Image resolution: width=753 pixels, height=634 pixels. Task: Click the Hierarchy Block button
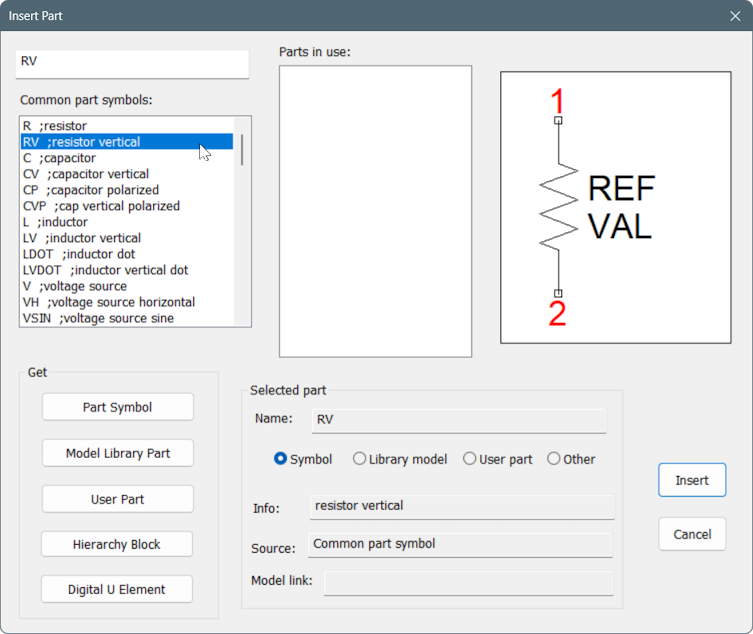pos(117,544)
